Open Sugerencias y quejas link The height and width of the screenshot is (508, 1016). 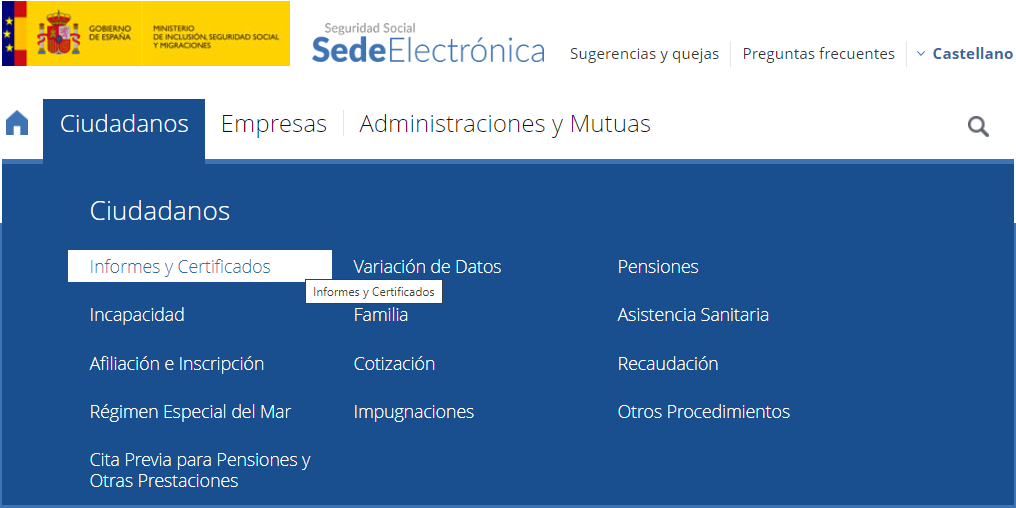tap(644, 54)
